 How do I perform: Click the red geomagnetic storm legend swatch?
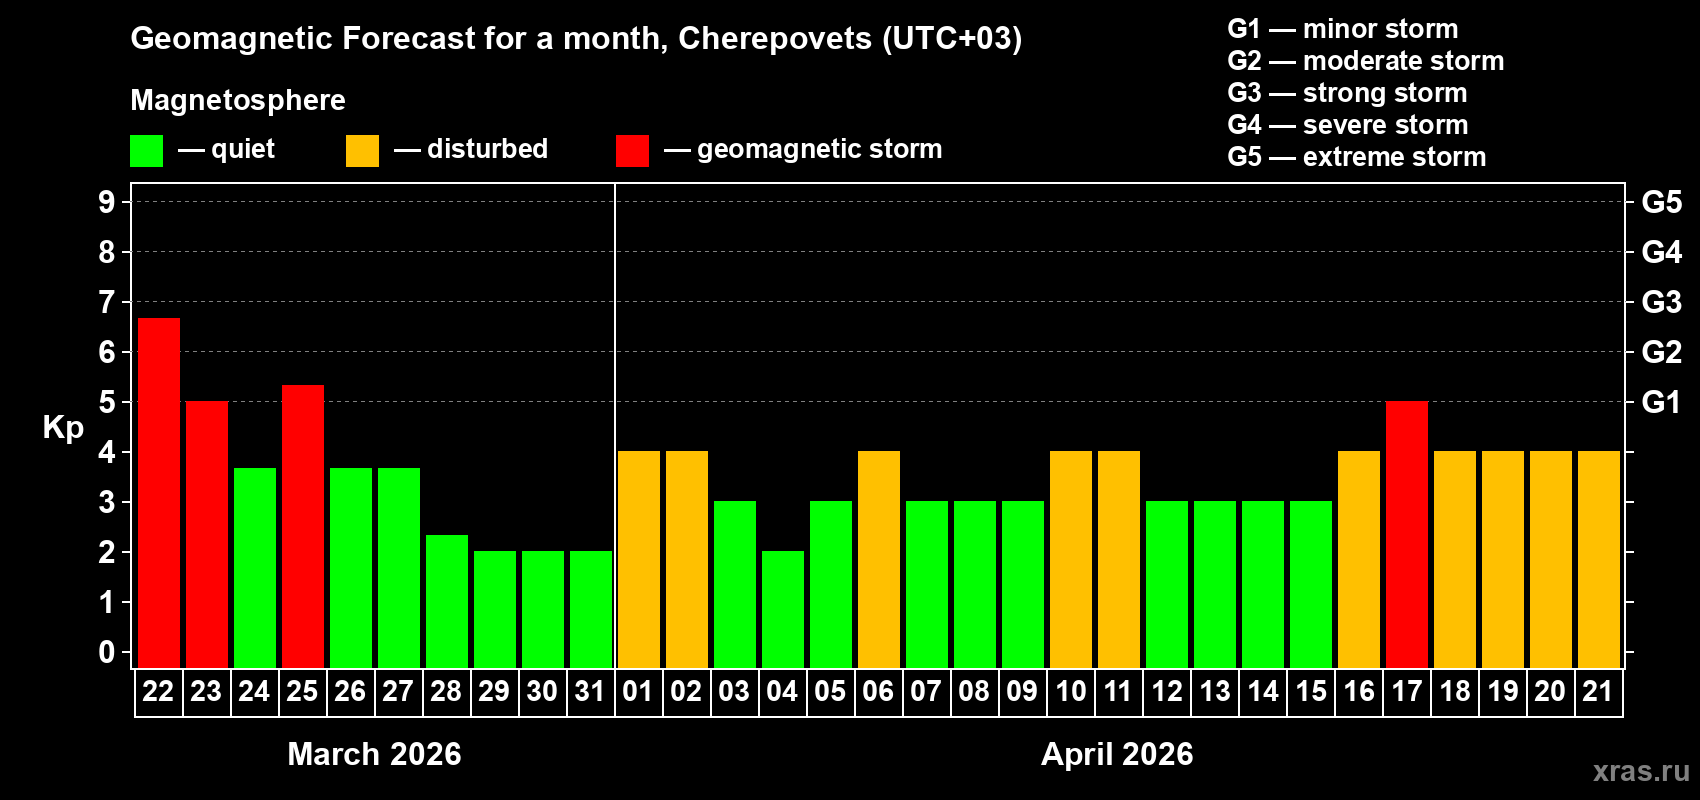(632, 151)
